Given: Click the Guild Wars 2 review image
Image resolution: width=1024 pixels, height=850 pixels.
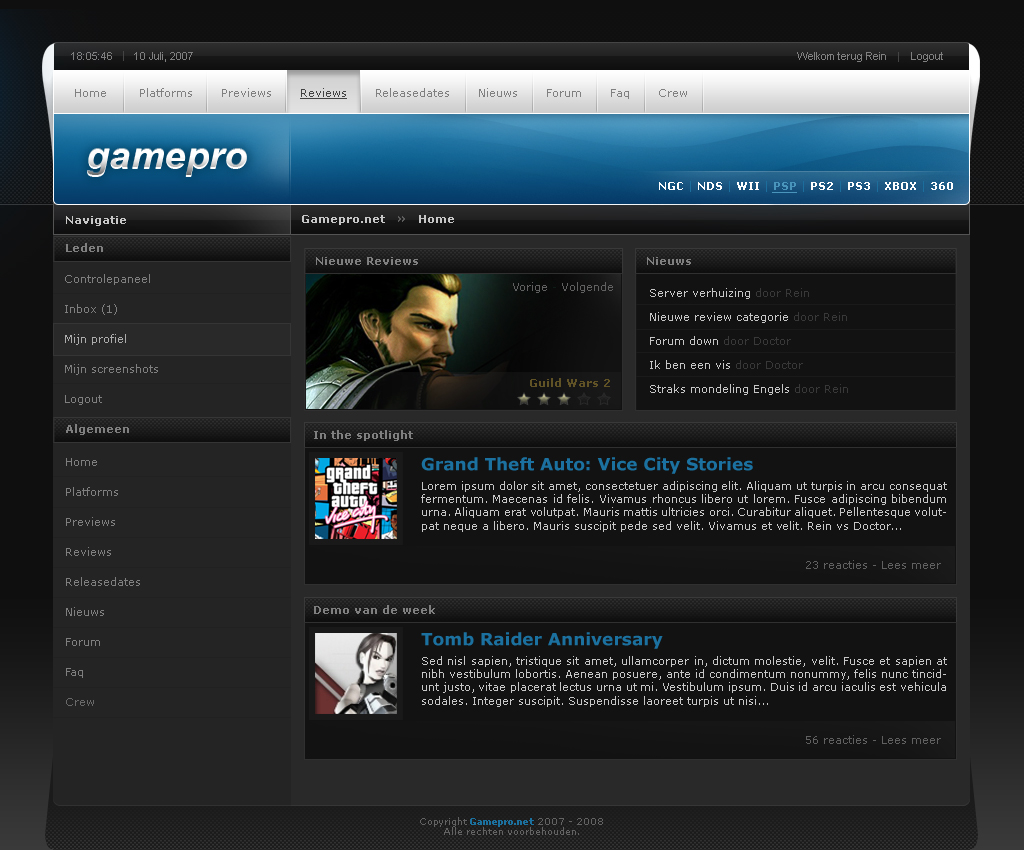Looking at the screenshot, I should (x=463, y=341).
